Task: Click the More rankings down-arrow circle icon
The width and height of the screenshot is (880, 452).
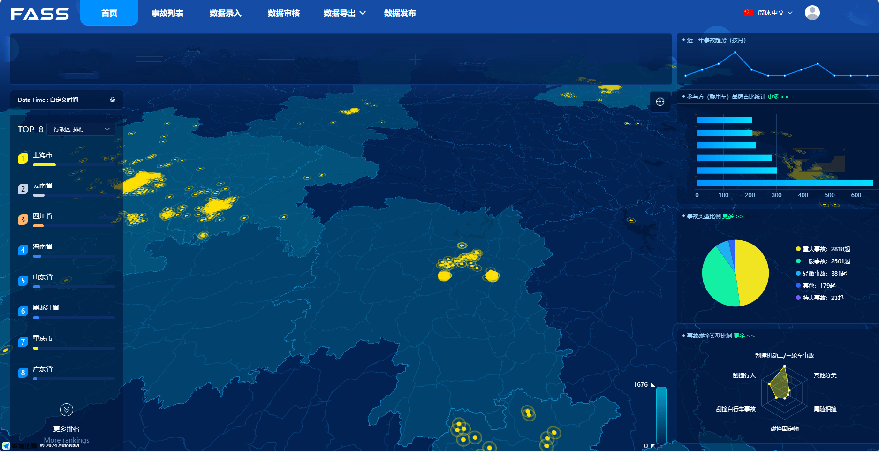Action: coord(66,410)
